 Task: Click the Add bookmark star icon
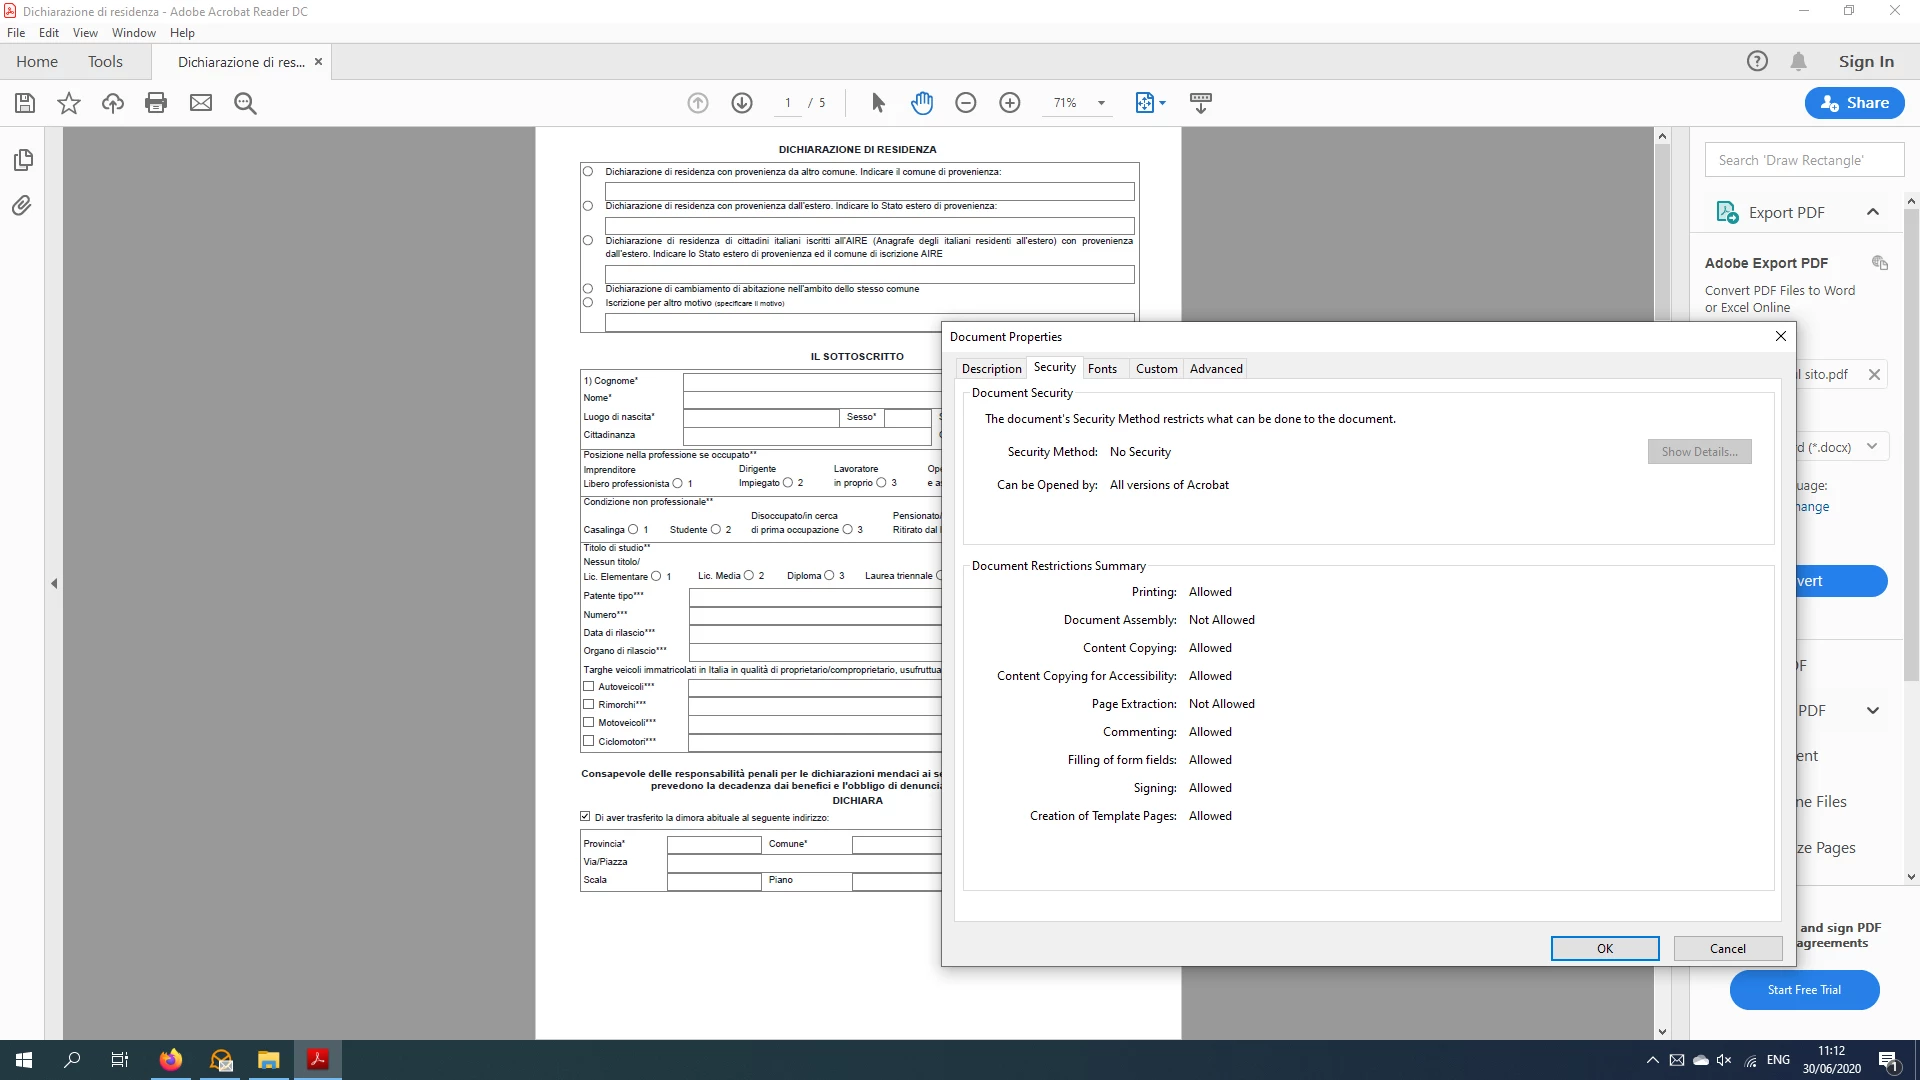pyautogui.click(x=69, y=103)
